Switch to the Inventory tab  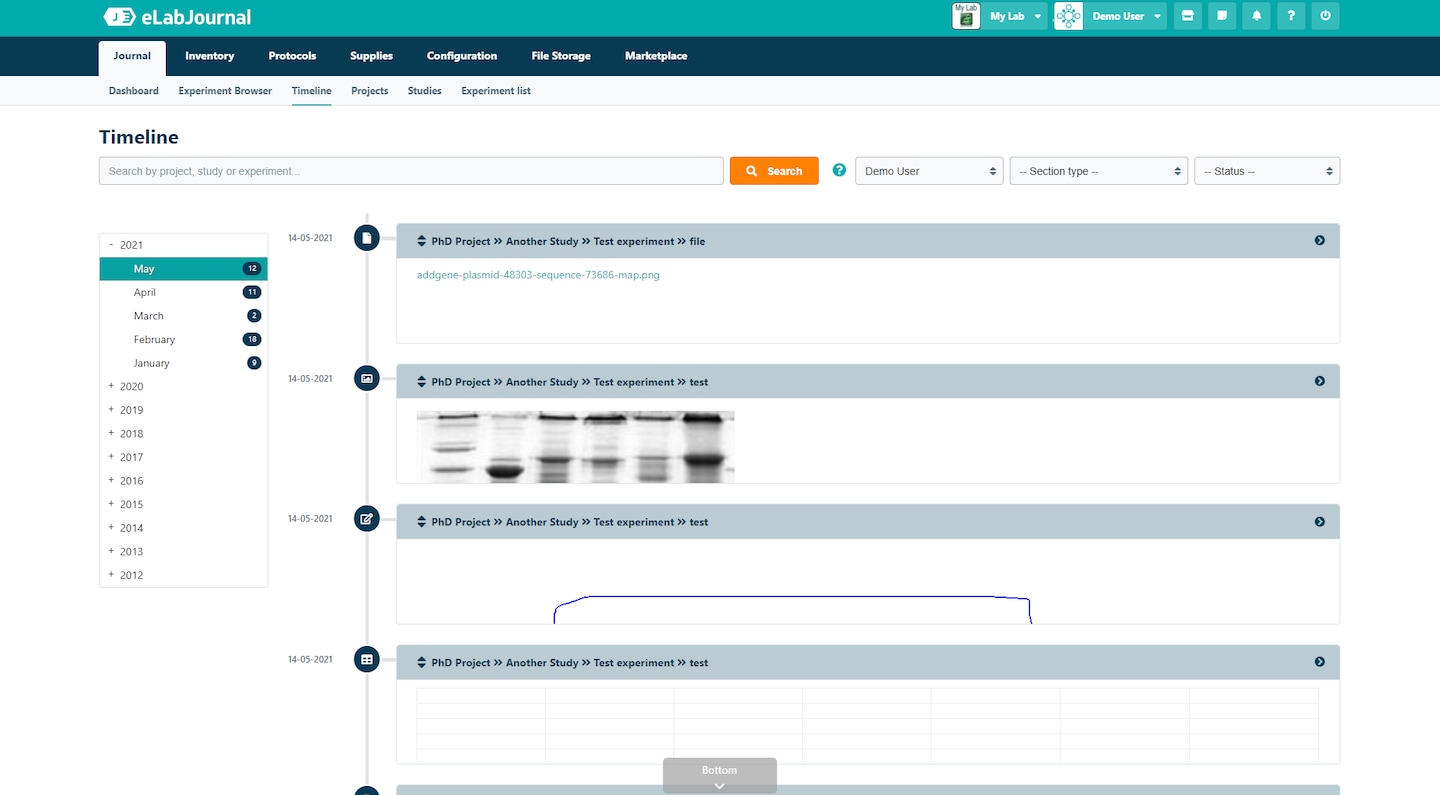pos(209,56)
